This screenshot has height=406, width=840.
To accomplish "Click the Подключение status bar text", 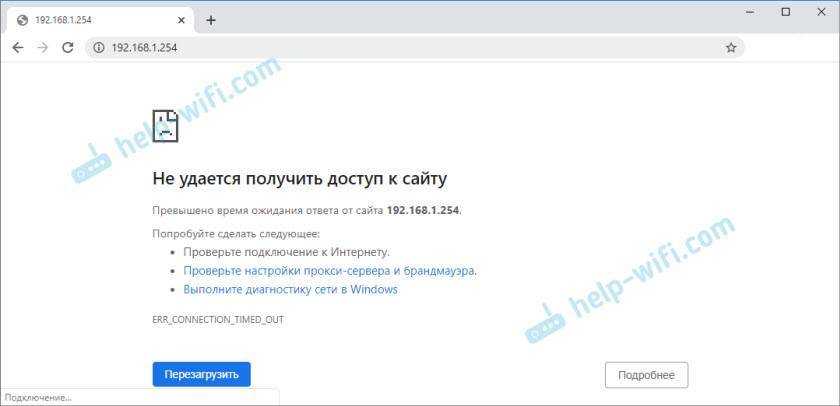I will (38, 398).
